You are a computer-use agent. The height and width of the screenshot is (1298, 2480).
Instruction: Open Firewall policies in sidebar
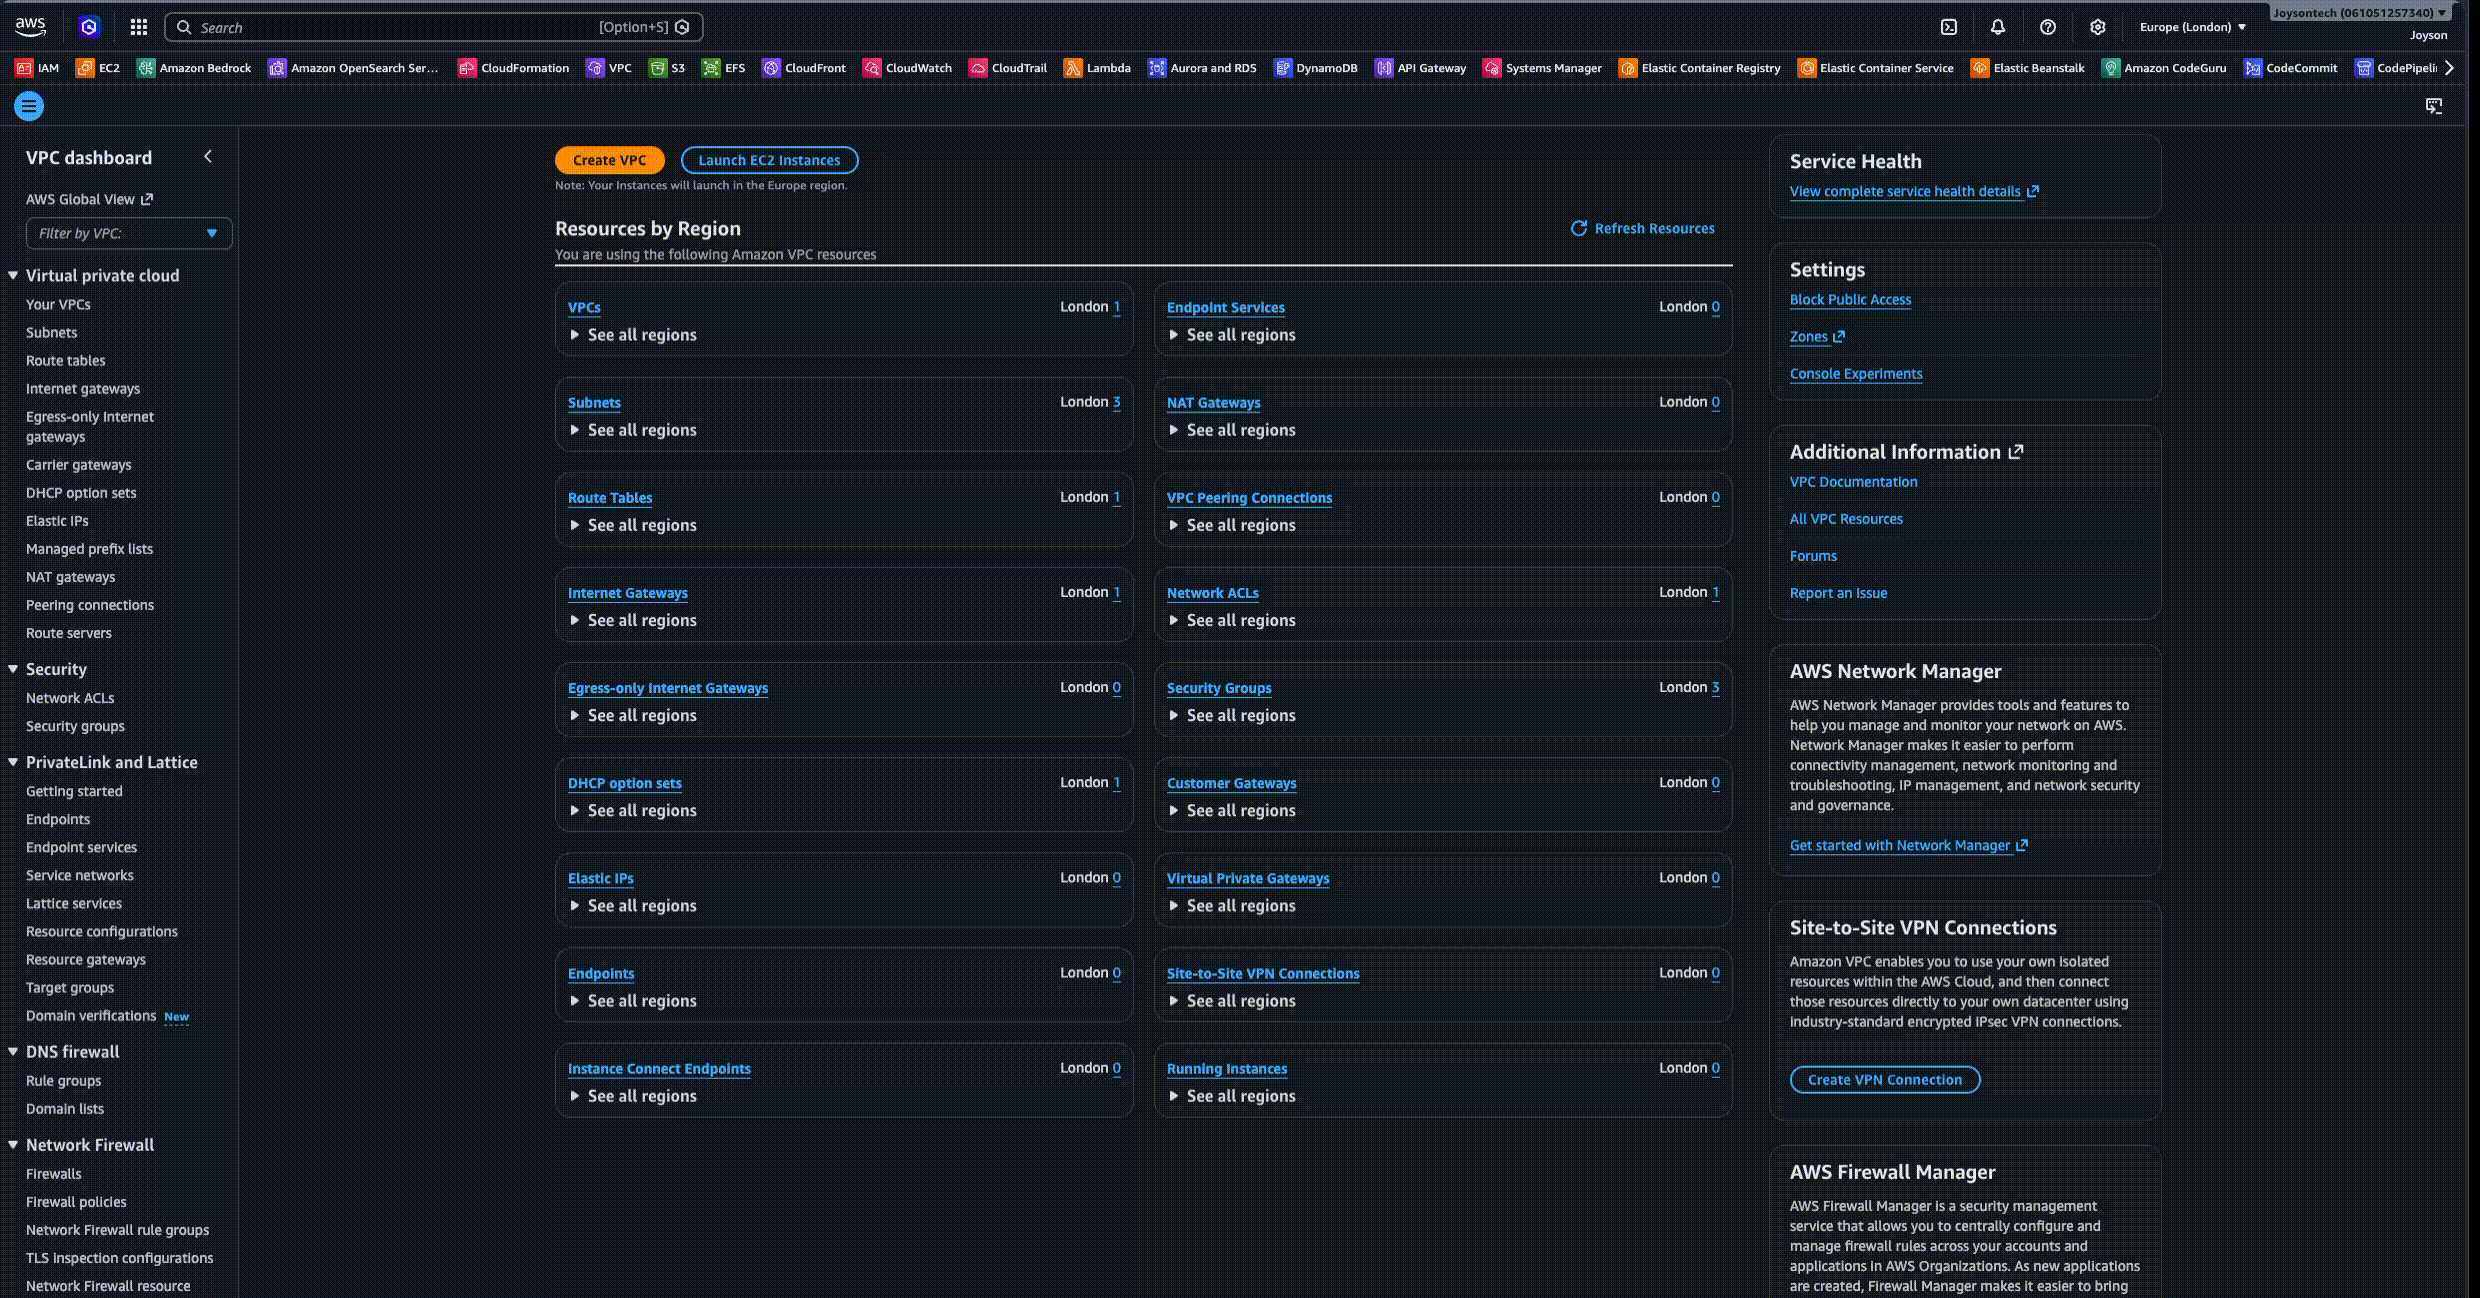pos(76,1202)
